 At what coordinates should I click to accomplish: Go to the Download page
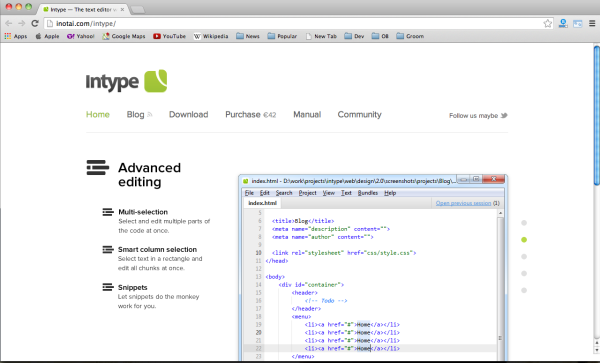189,114
